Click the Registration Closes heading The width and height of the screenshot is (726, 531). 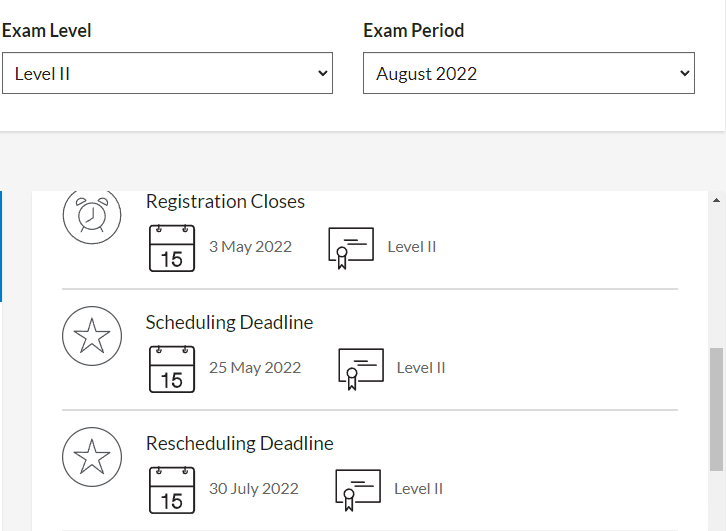225,202
